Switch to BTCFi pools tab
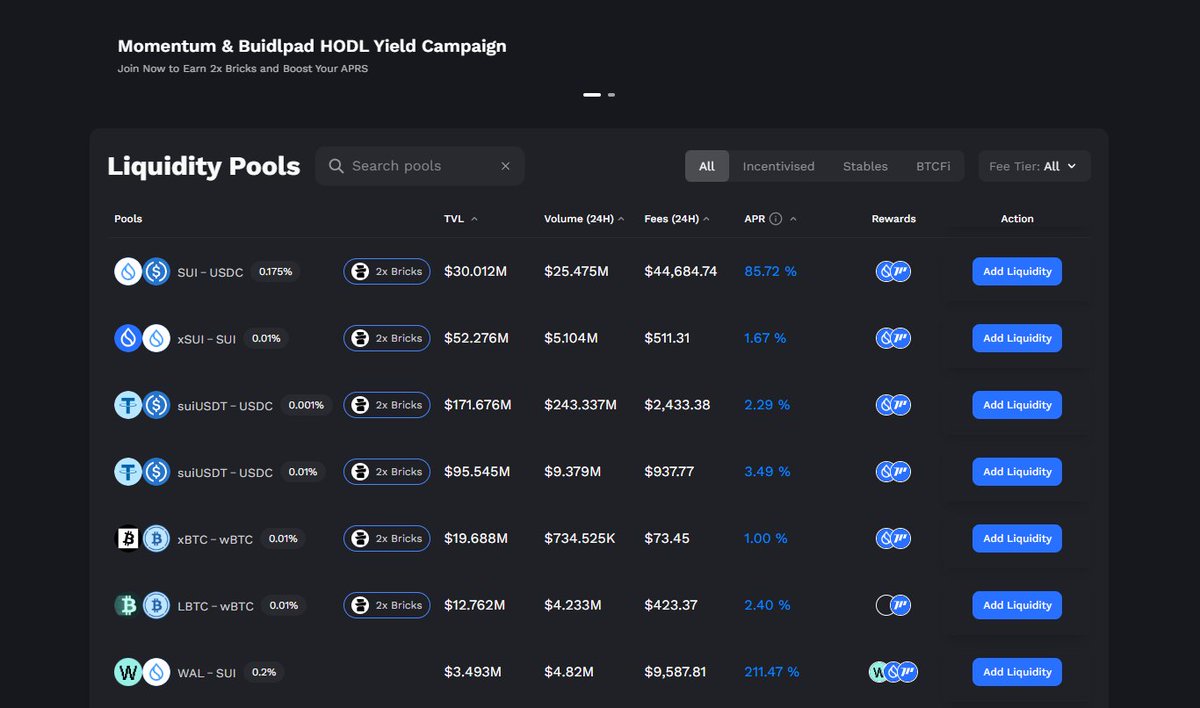 [x=933, y=166]
